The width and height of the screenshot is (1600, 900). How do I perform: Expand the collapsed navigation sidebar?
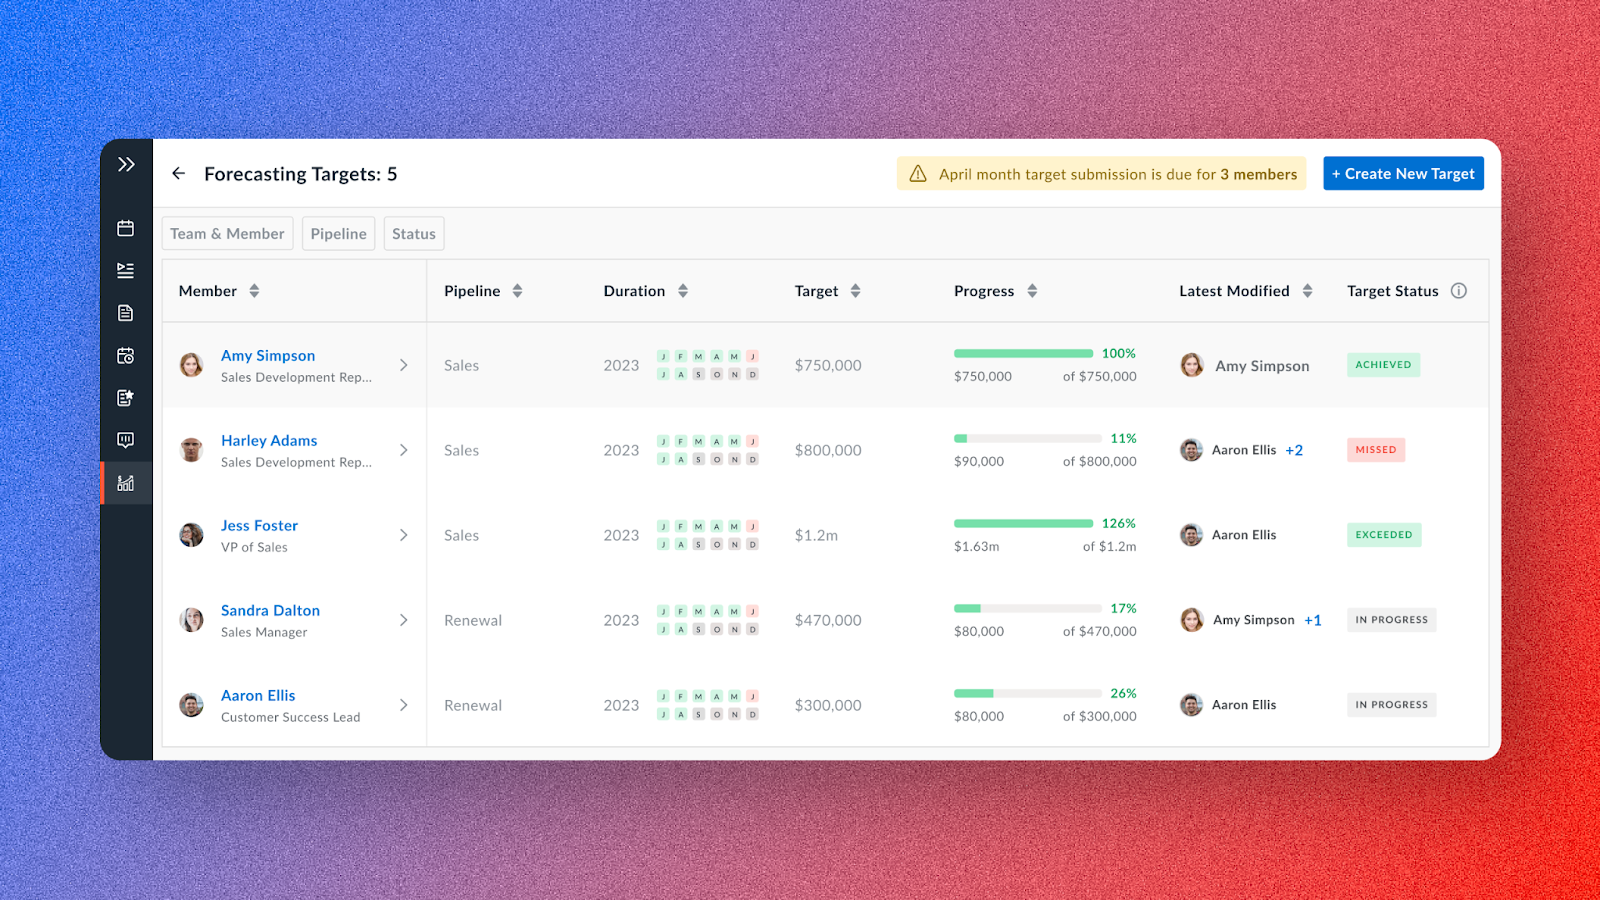126,163
